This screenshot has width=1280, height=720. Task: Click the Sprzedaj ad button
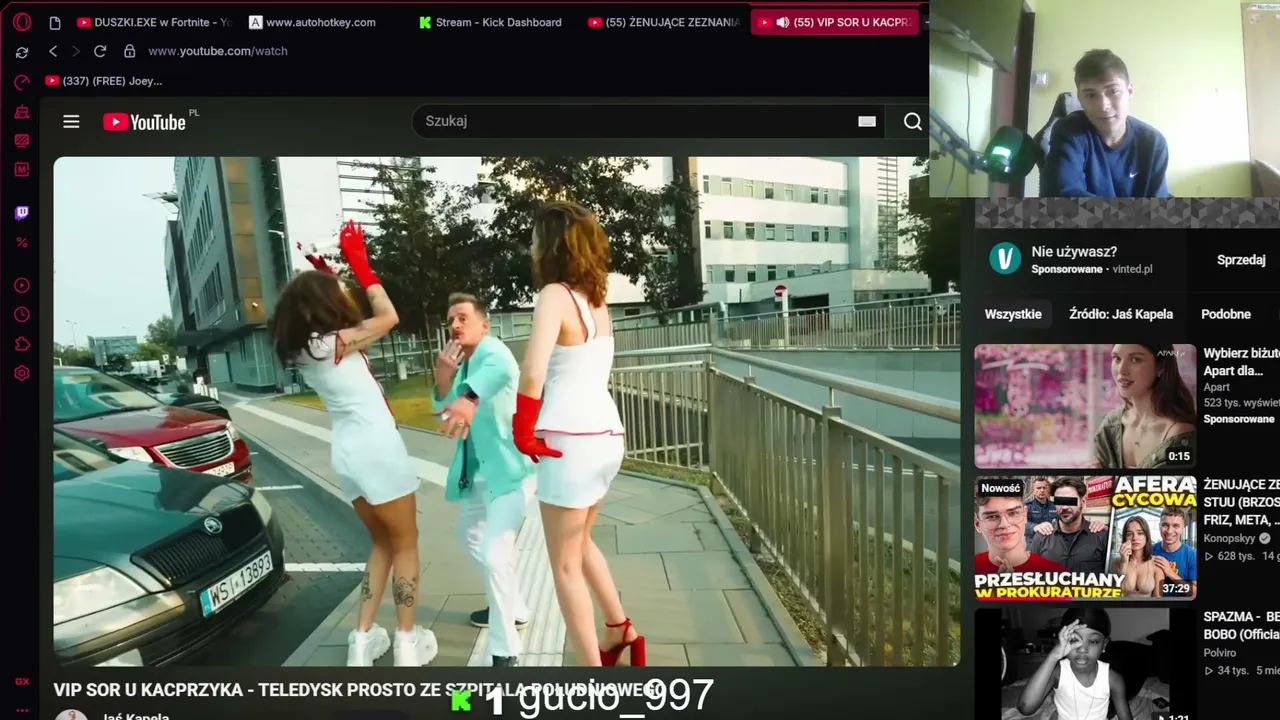(x=1241, y=260)
